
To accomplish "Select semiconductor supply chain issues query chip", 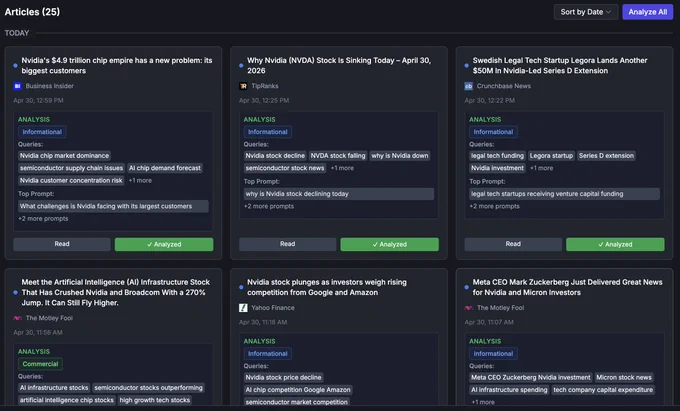I will coord(72,168).
